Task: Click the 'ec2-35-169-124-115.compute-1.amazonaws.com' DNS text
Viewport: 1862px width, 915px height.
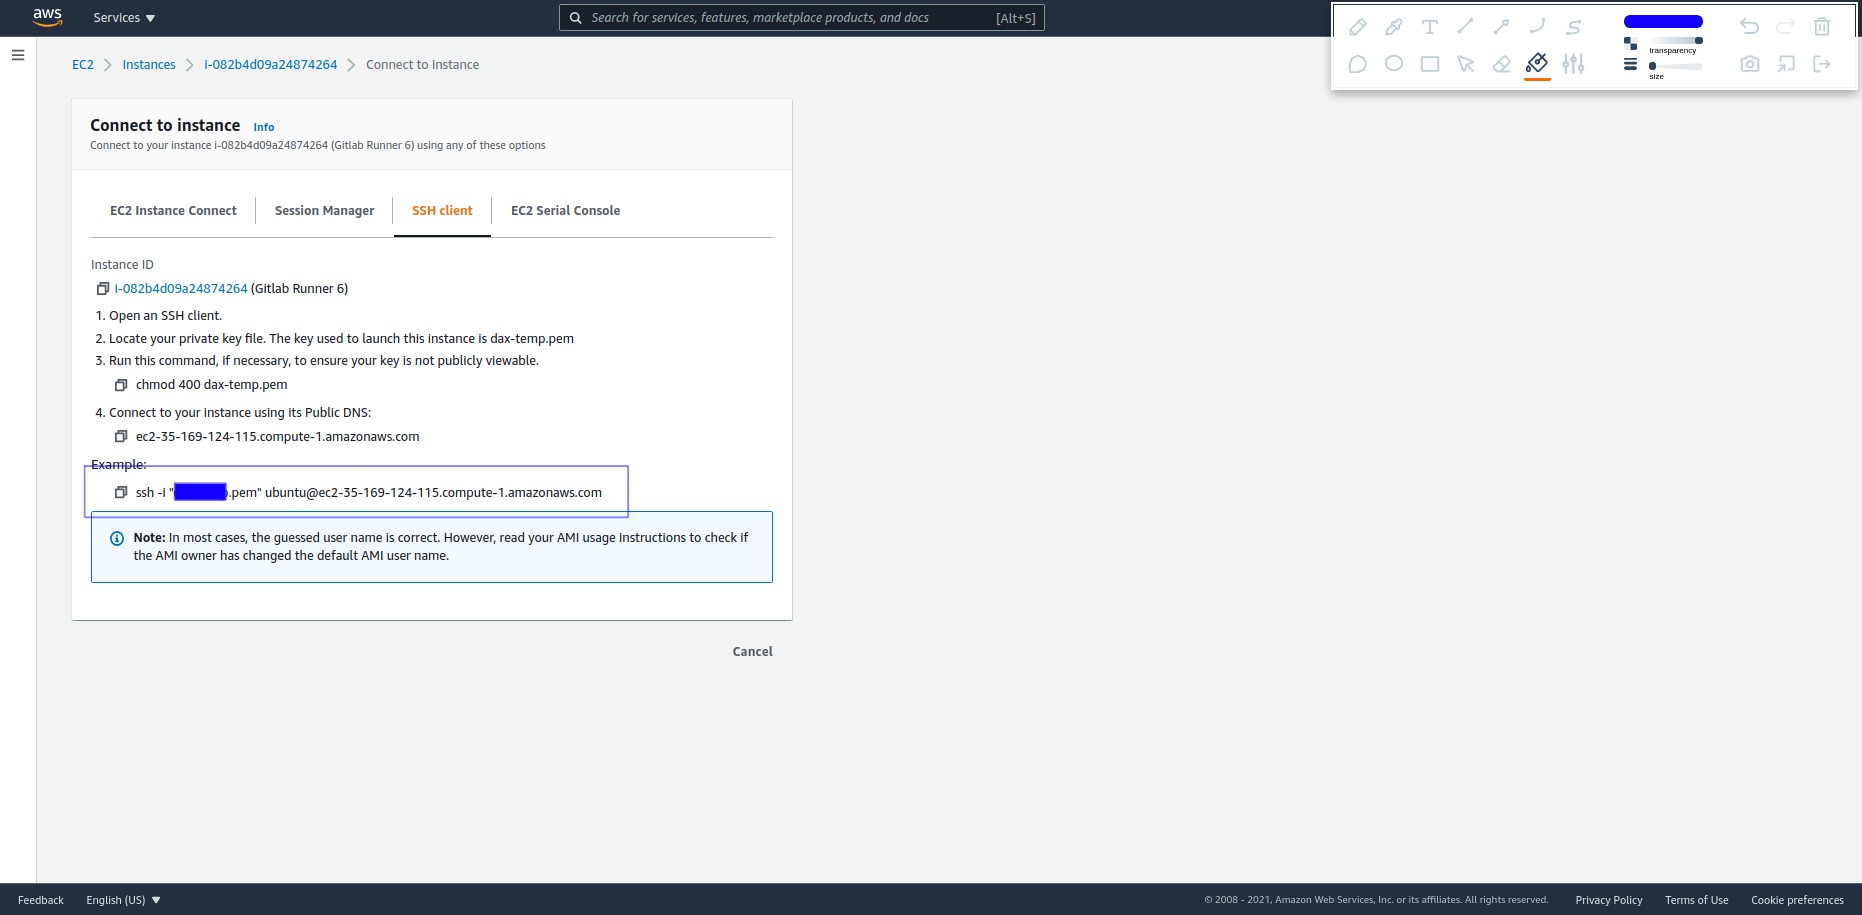Action: click(x=278, y=437)
